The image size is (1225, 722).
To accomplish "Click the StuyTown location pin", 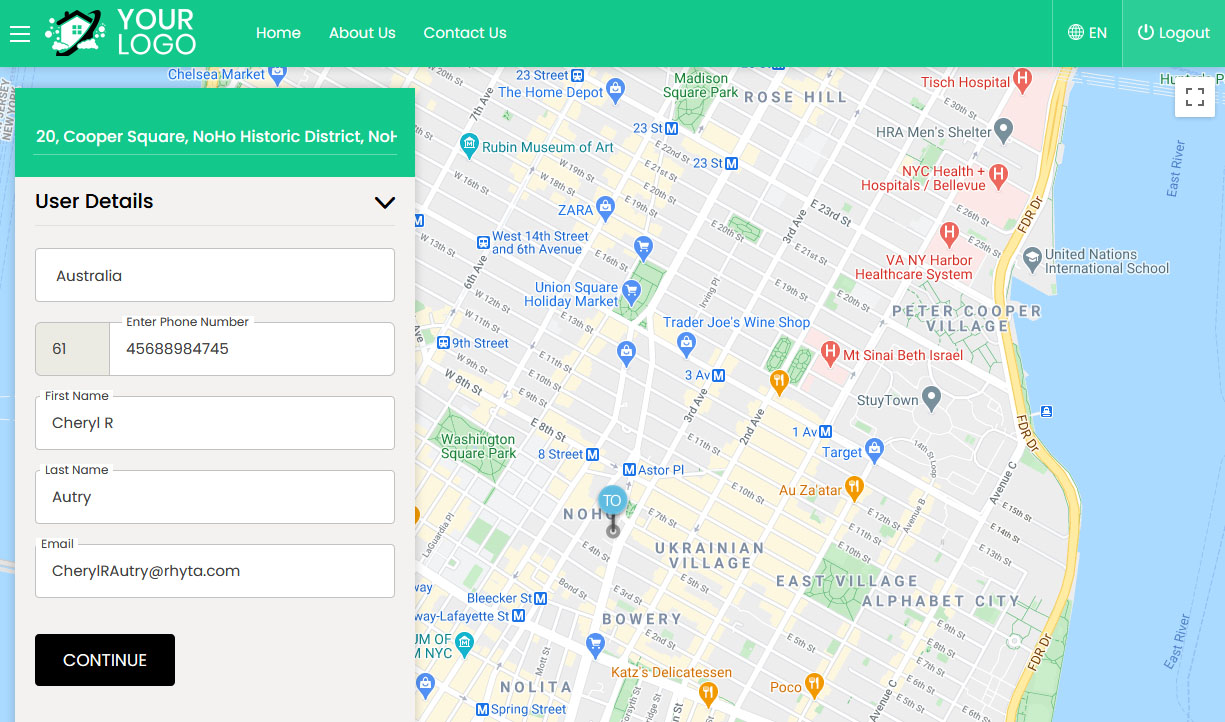I will (932, 399).
